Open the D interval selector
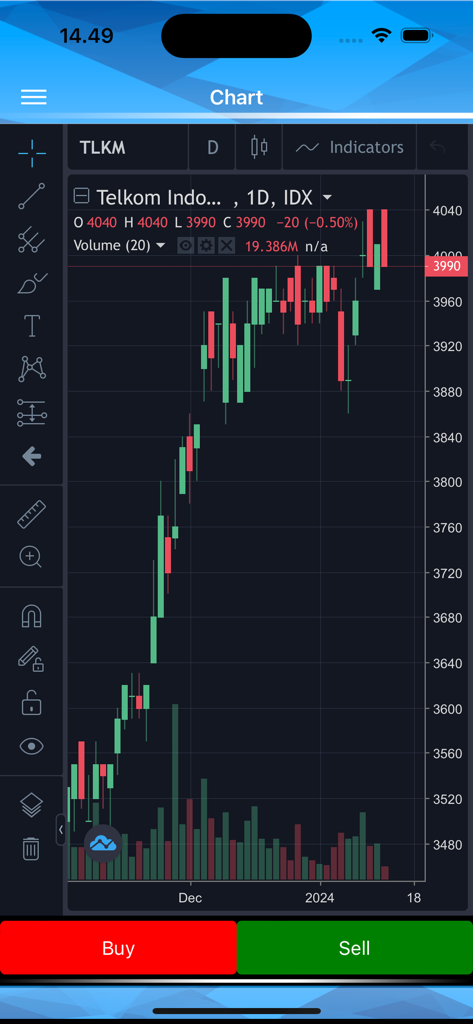473x1024 pixels. [x=212, y=148]
